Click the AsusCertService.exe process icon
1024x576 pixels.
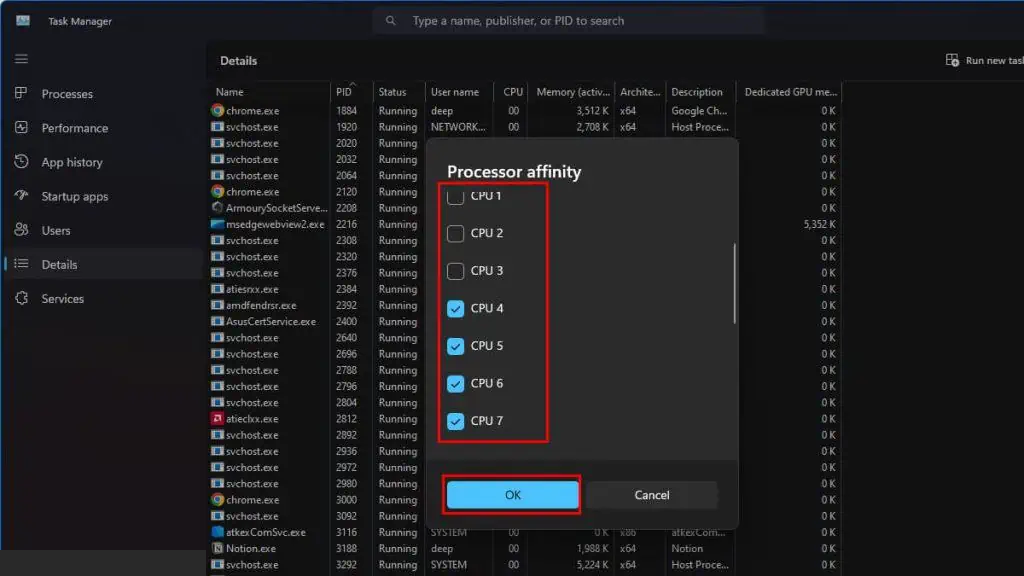[x=217, y=321]
